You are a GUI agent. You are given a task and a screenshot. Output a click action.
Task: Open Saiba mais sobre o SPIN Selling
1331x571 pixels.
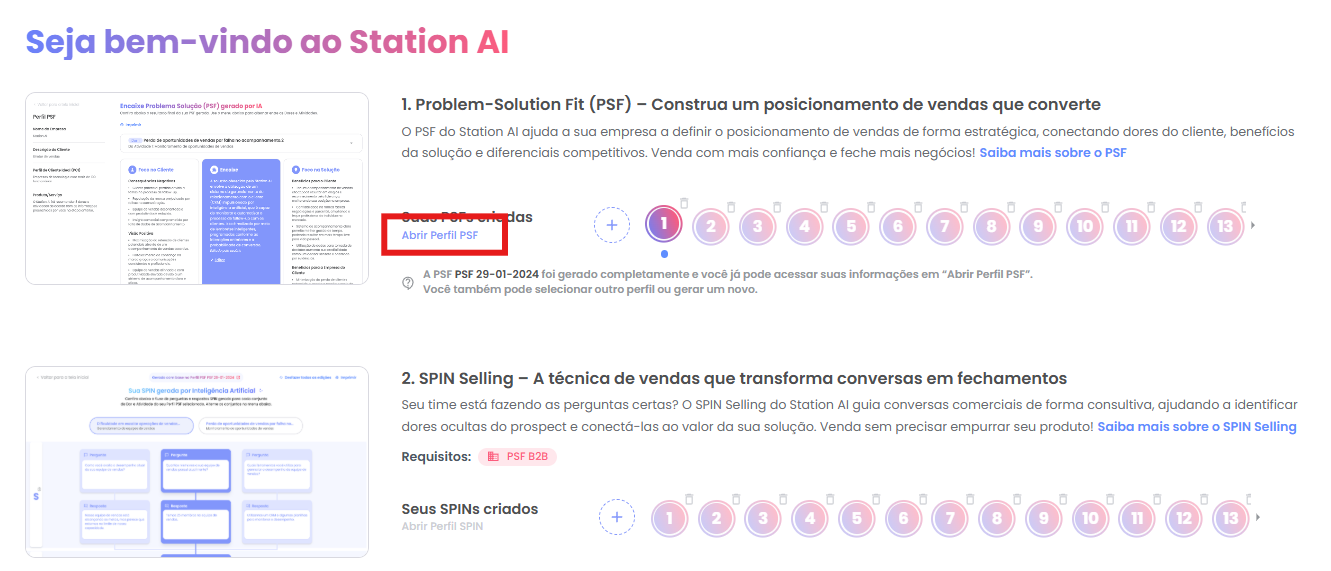(x=1197, y=427)
